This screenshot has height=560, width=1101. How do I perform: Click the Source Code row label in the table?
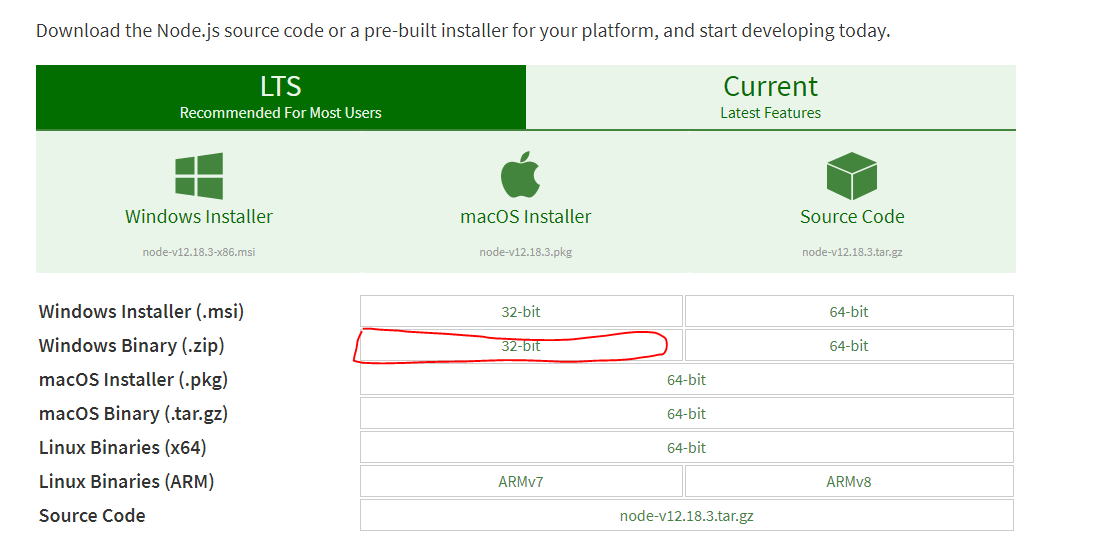tap(92, 516)
